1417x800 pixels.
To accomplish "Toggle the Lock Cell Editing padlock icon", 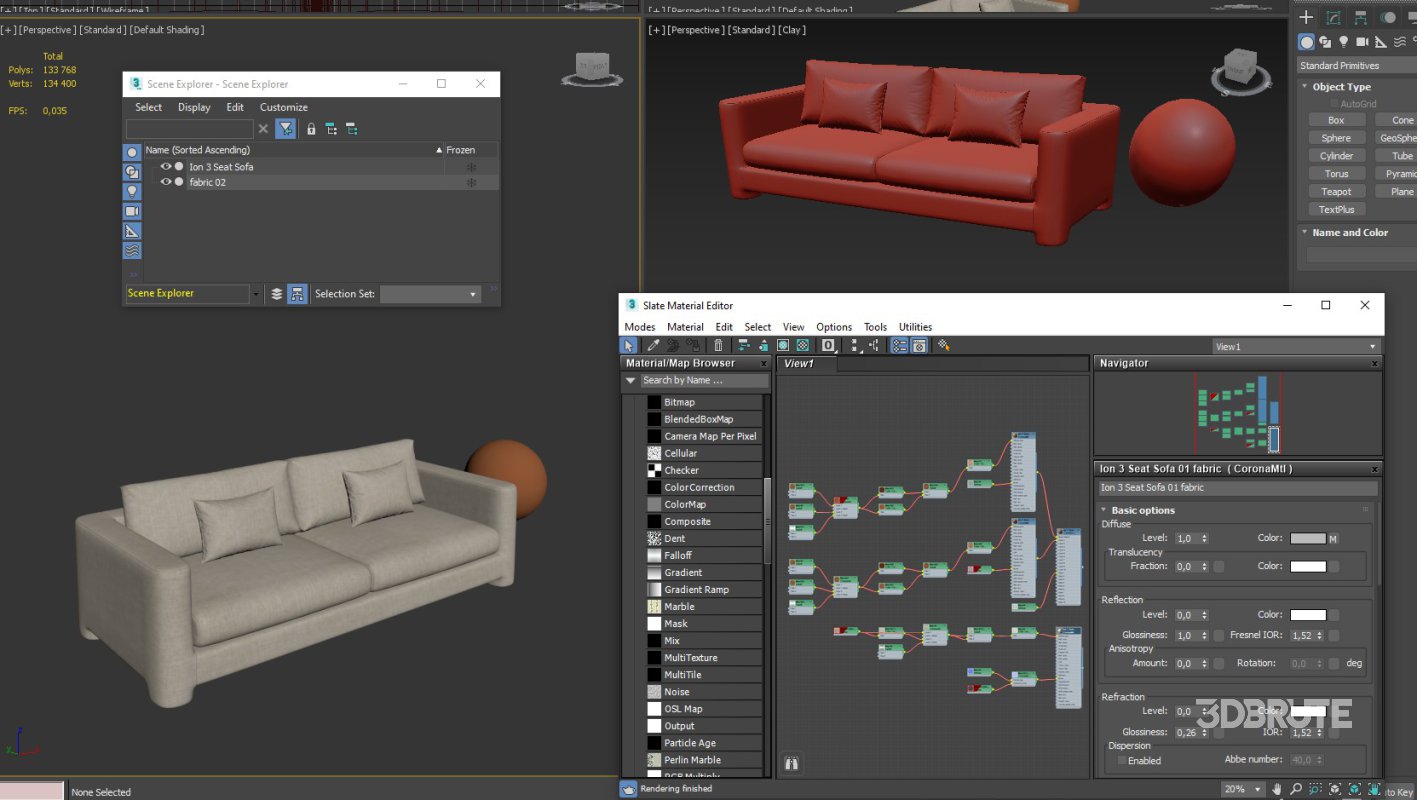I will [311, 128].
